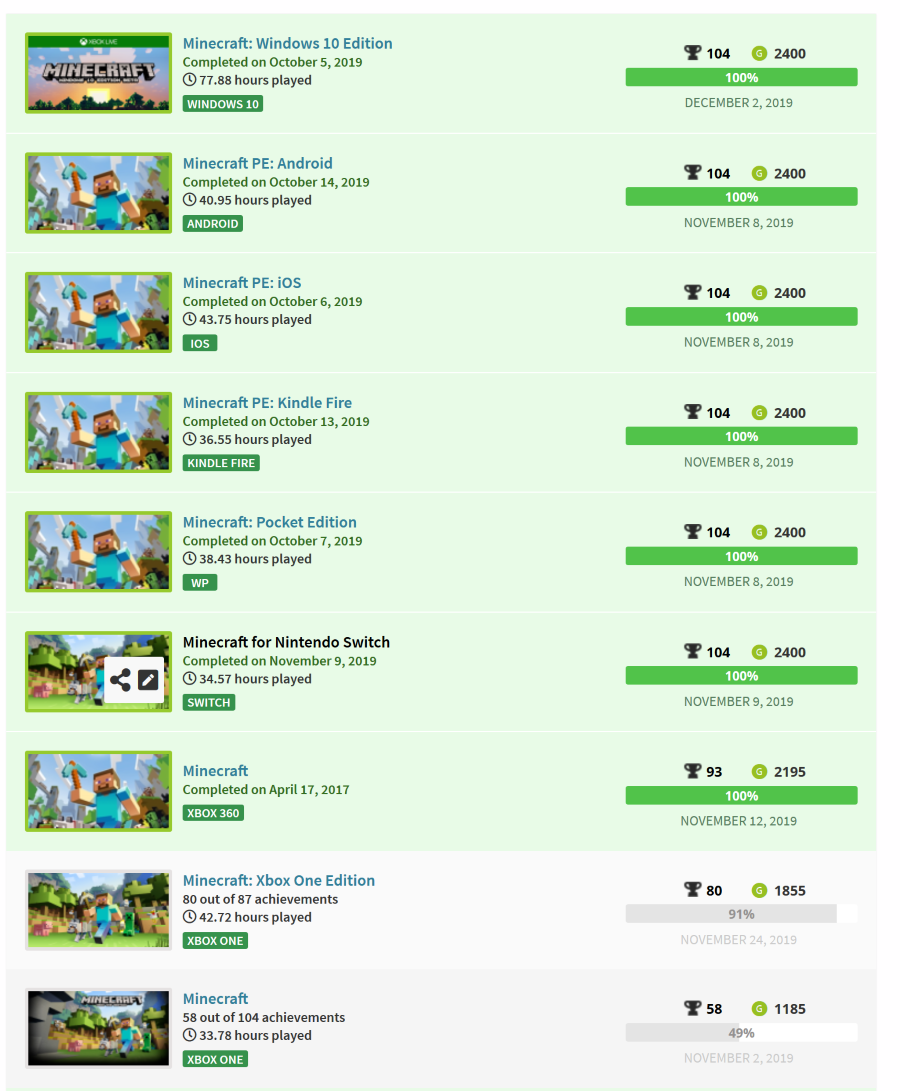Click gamerscore G icon showing 1185
Viewport: 900px width, 1091px height.
tap(759, 1009)
